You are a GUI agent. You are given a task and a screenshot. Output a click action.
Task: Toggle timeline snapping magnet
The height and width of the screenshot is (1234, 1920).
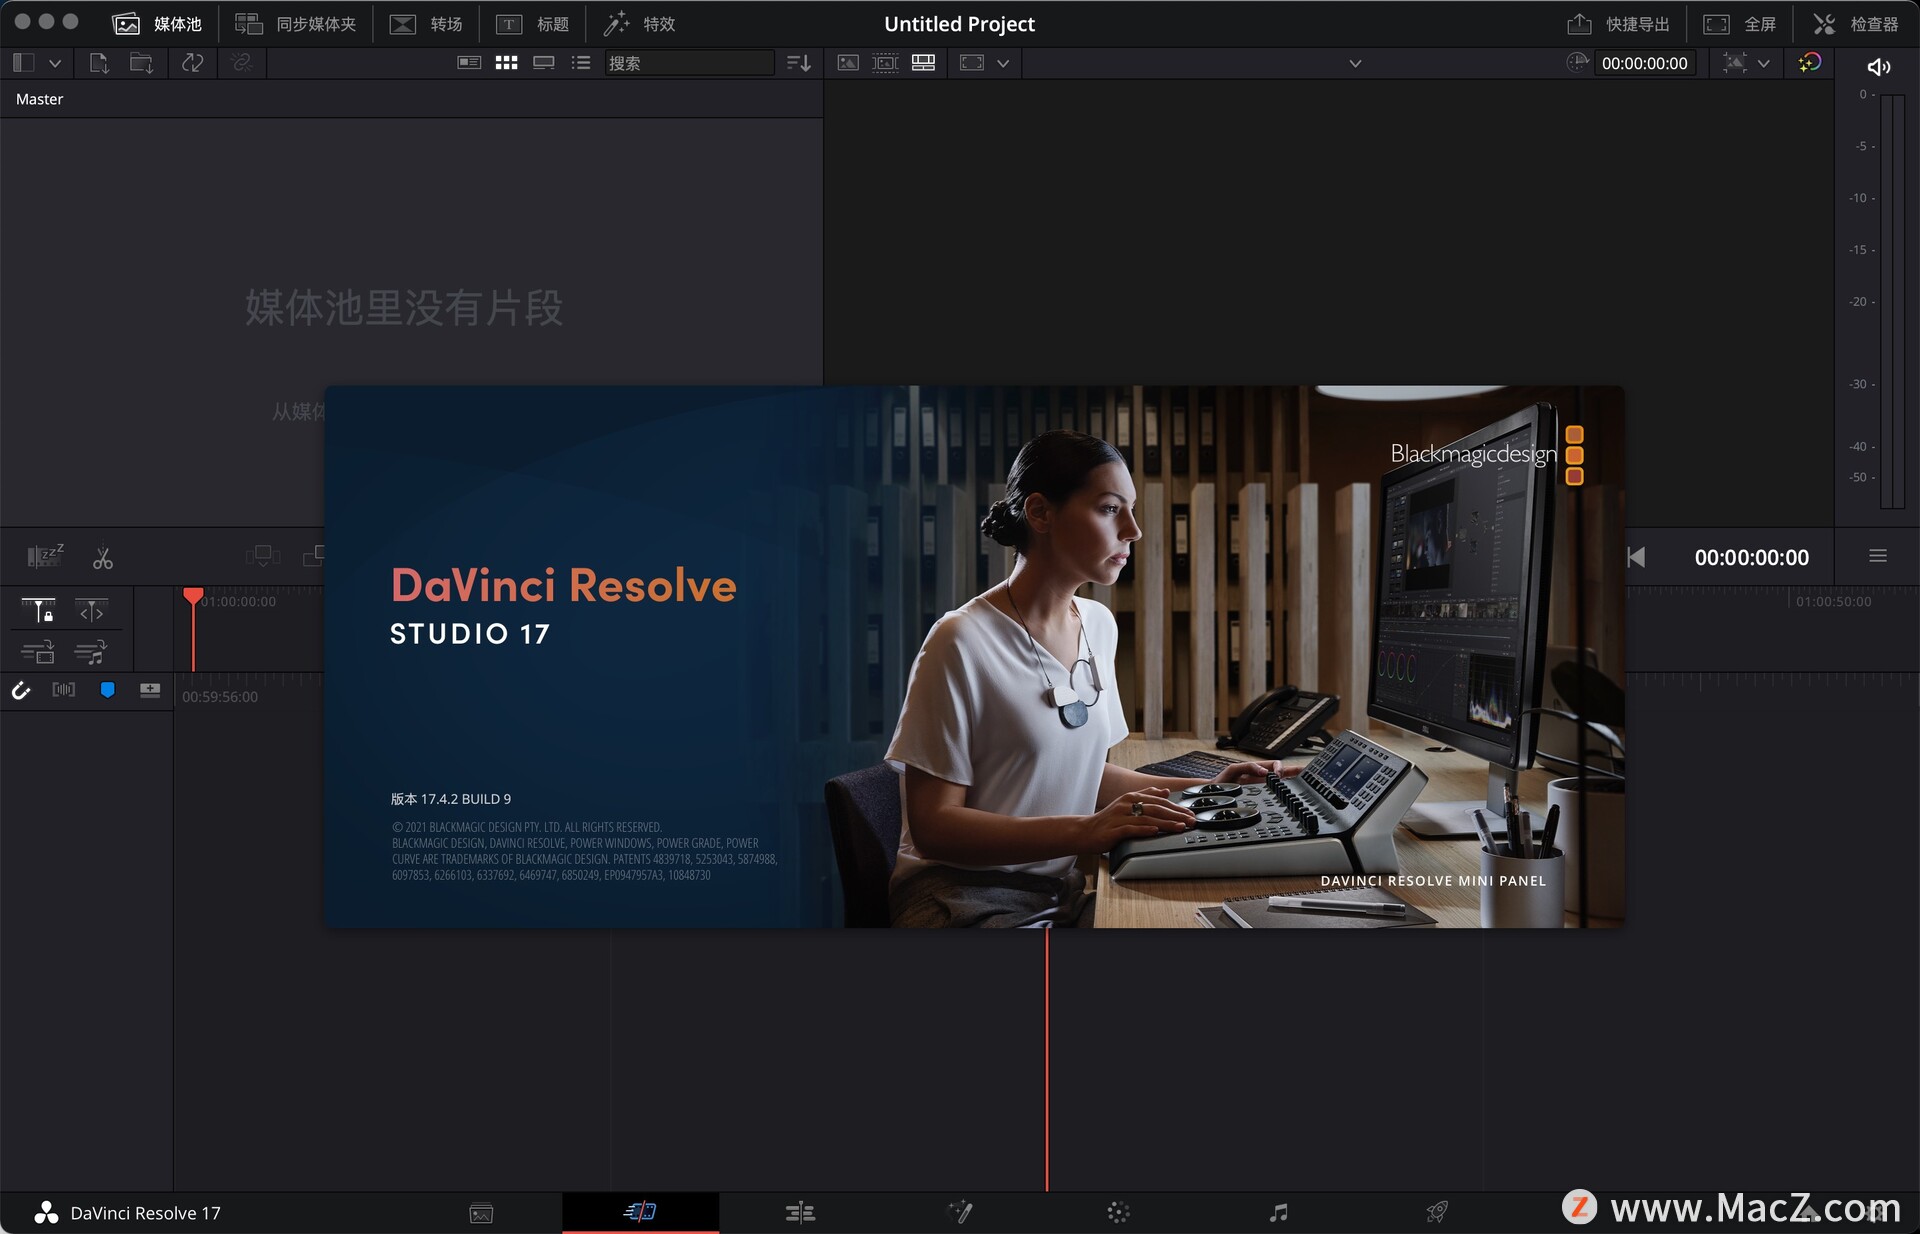pyautogui.click(x=21, y=690)
